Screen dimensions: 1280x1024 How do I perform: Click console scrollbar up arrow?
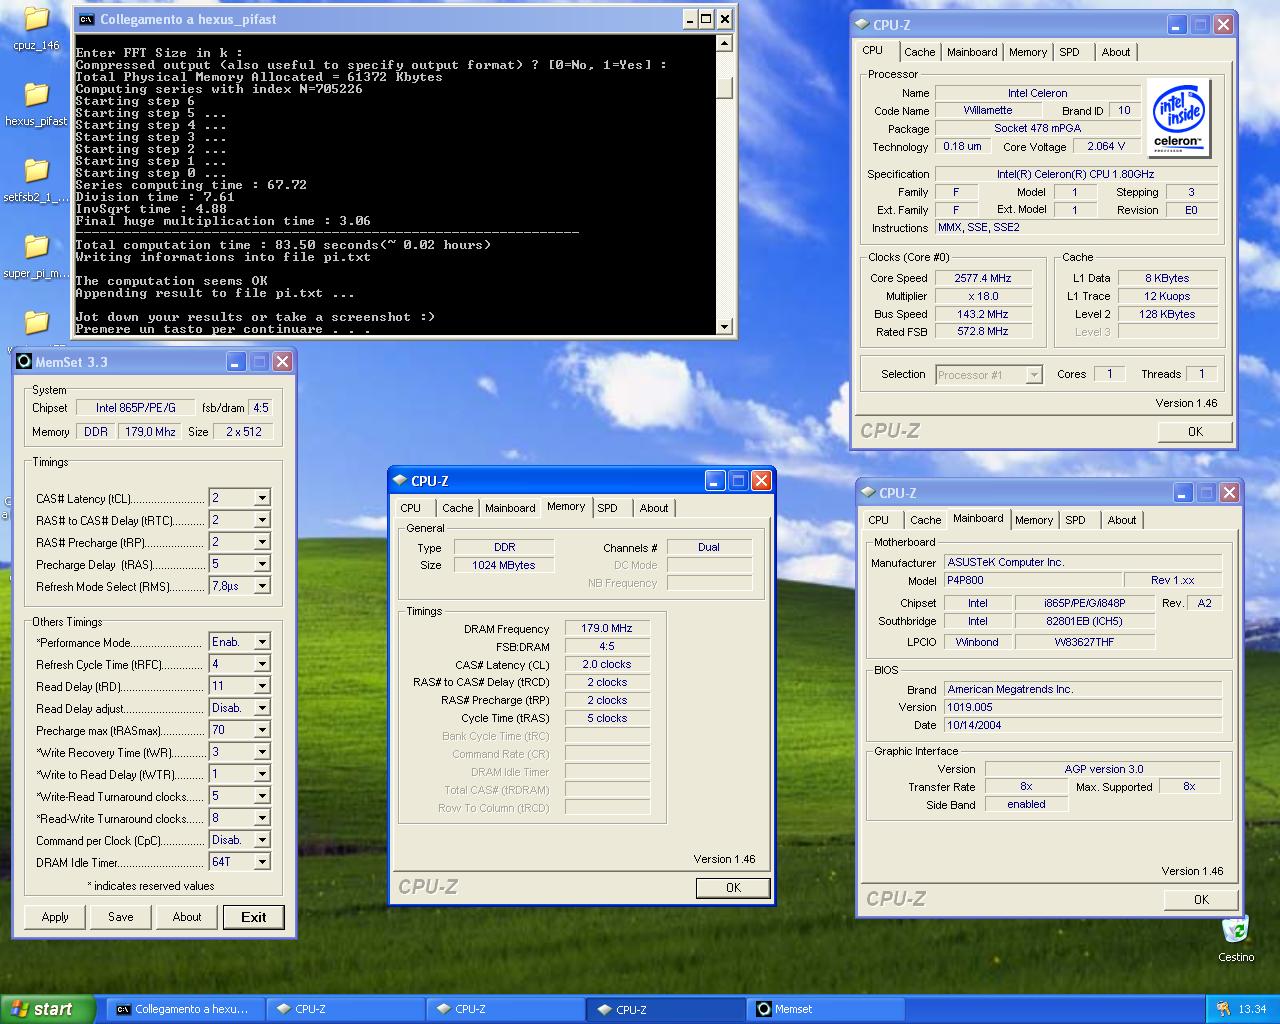tap(725, 44)
